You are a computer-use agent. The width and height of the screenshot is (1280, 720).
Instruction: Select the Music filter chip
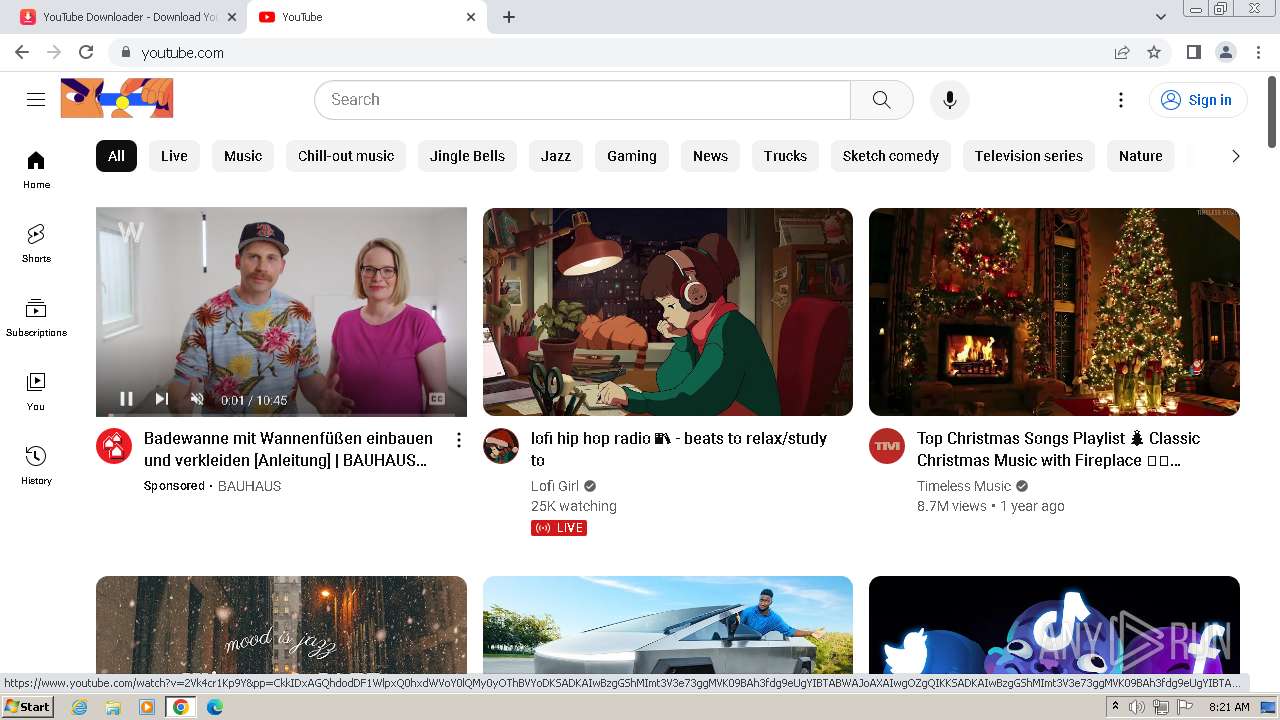[243, 155]
